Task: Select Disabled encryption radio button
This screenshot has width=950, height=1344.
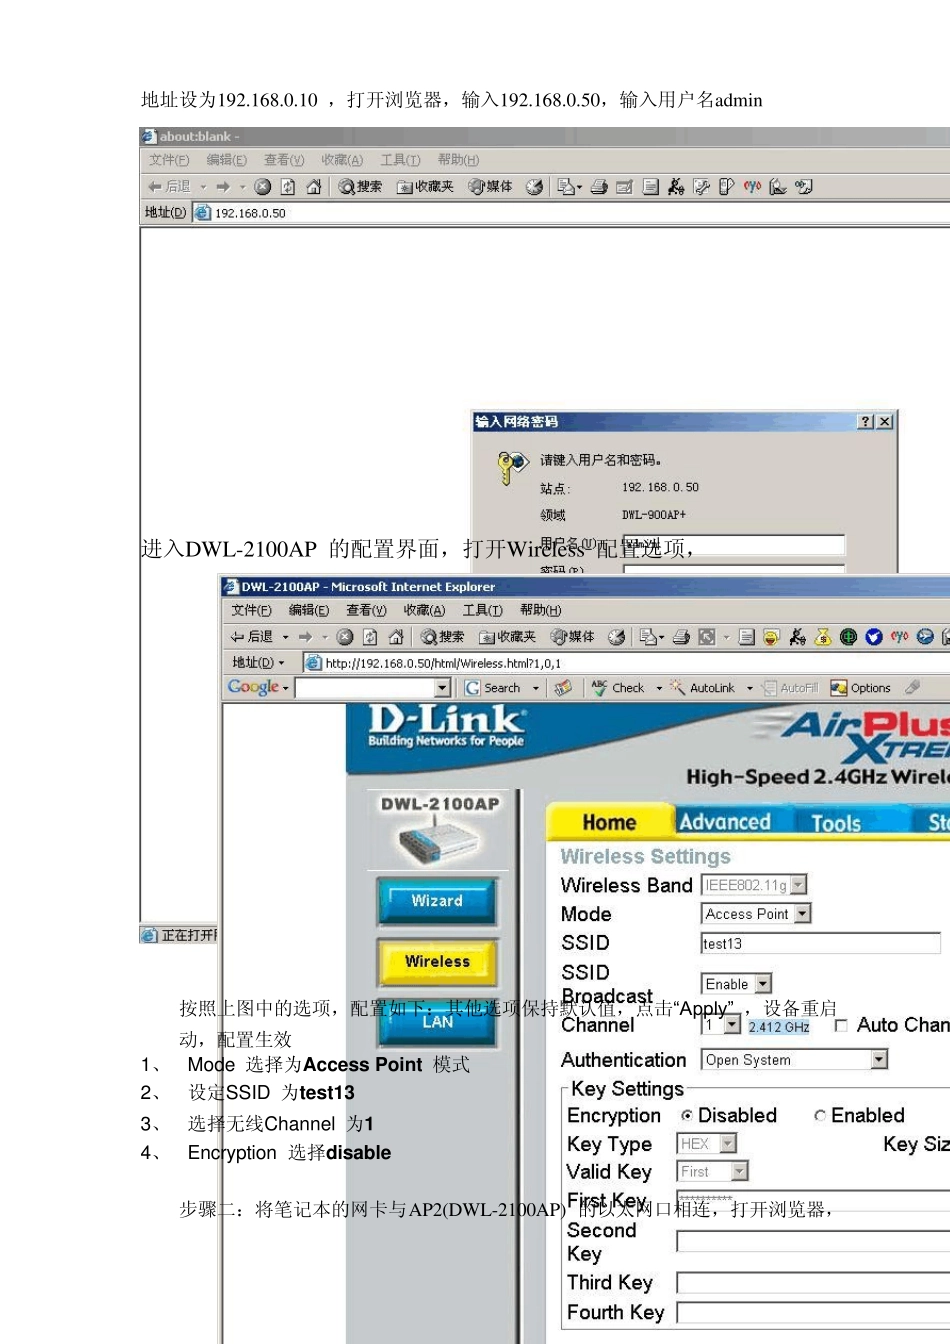Action: (x=687, y=1116)
